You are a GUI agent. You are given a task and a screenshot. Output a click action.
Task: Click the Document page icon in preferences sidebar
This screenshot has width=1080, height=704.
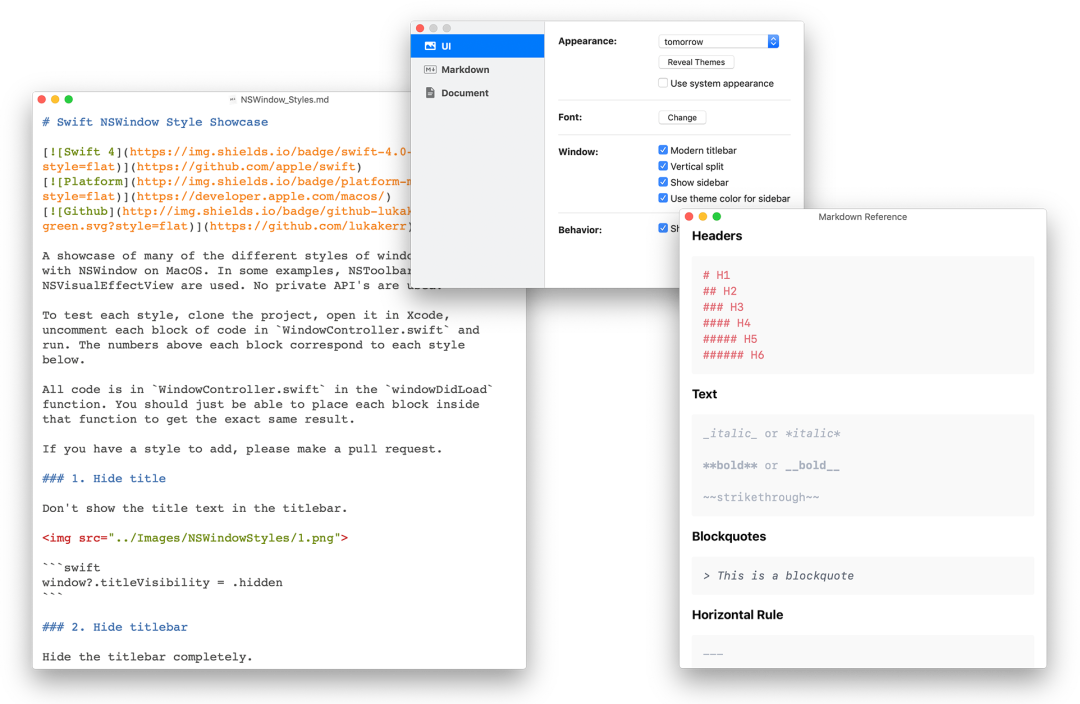[430, 93]
